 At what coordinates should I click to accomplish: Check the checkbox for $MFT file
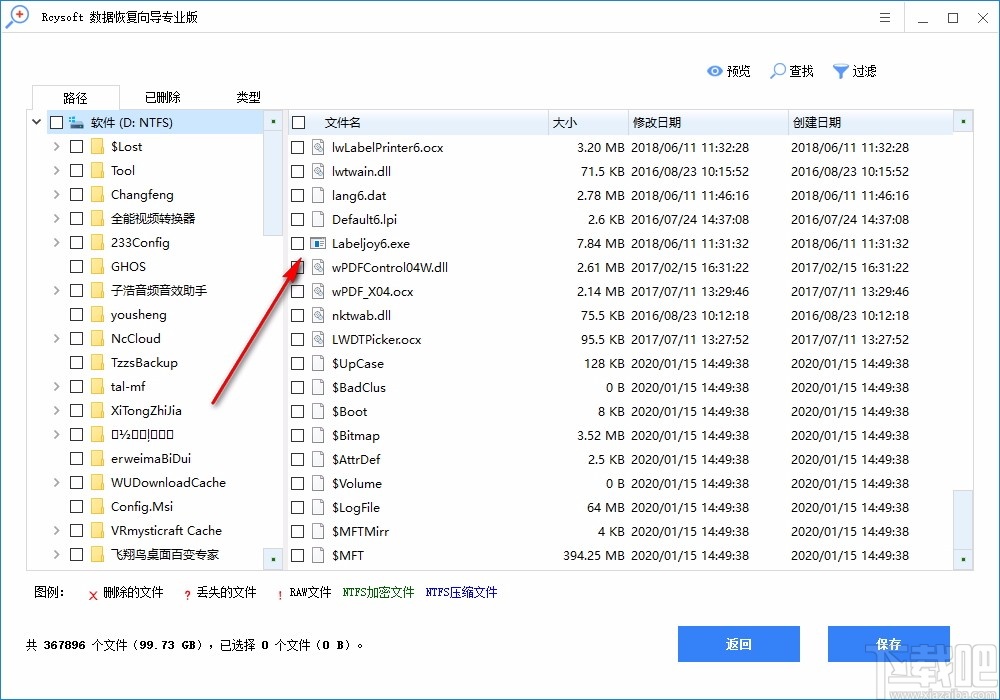[297, 555]
